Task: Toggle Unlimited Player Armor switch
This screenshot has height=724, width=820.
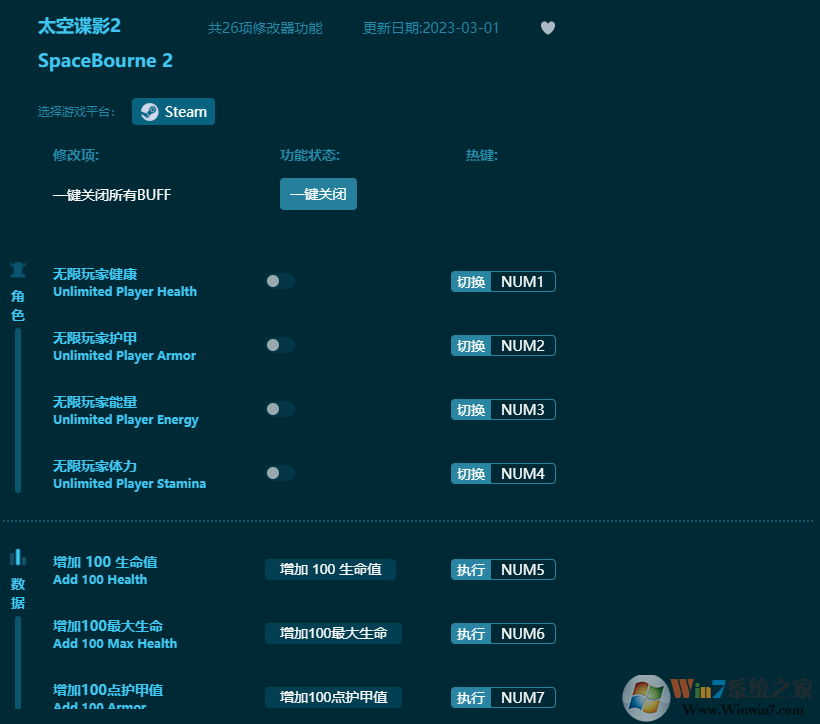Action: click(279, 345)
